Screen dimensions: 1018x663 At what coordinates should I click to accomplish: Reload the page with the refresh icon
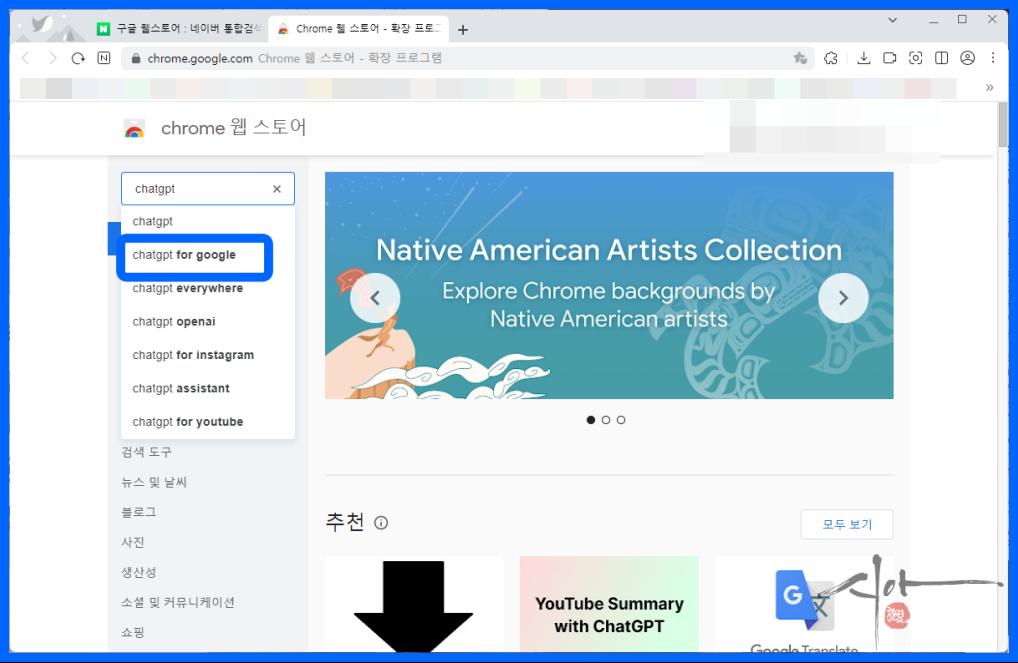click(x=78, y=58)
